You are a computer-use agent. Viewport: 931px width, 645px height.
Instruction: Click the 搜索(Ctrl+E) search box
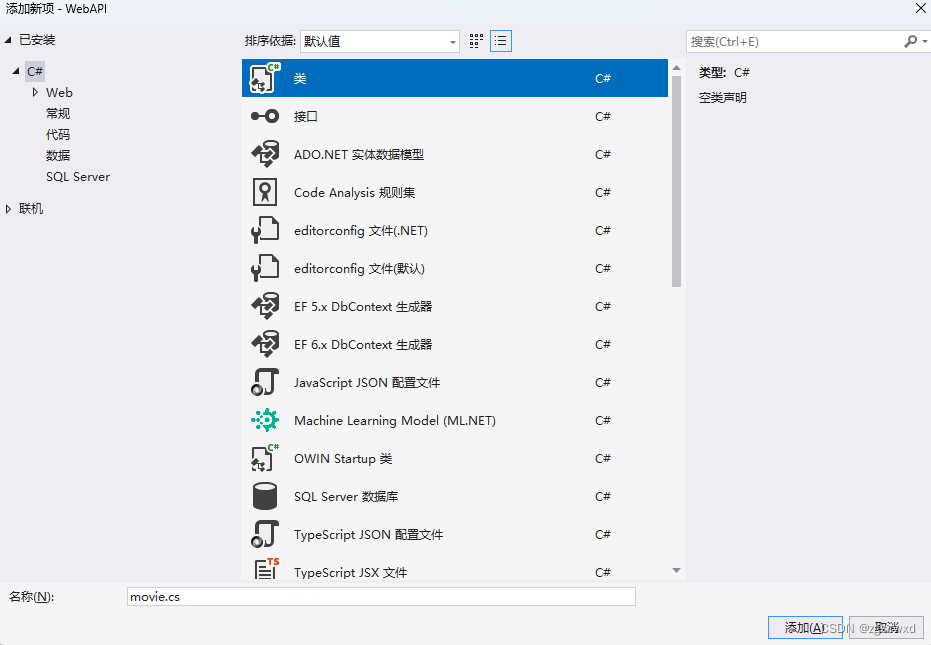click(x=795, y=42)
